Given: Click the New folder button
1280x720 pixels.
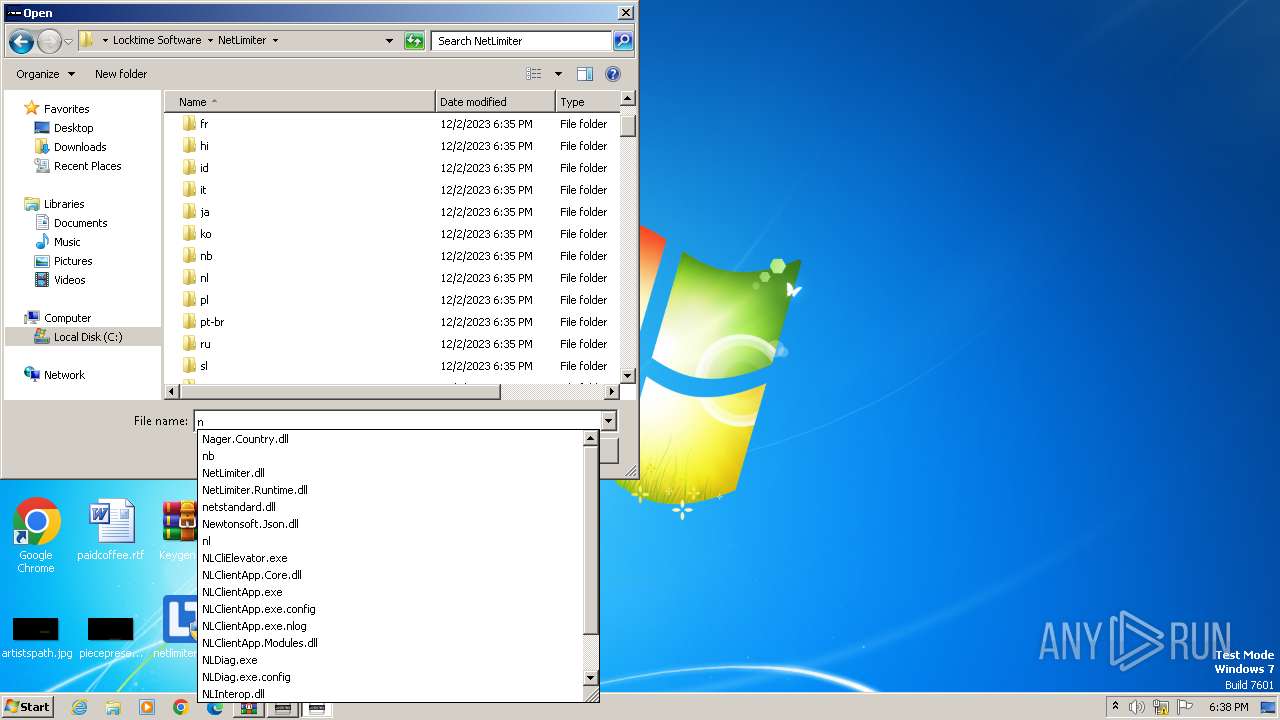Looking at the screenshot, I should (x=121, y=74).
